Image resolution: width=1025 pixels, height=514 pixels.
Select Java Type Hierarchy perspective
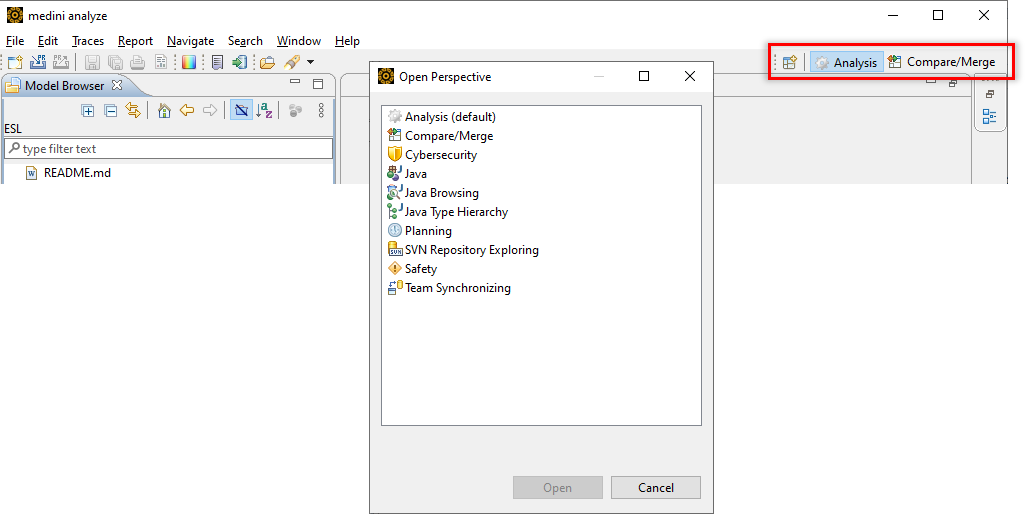tap(448, 211)
